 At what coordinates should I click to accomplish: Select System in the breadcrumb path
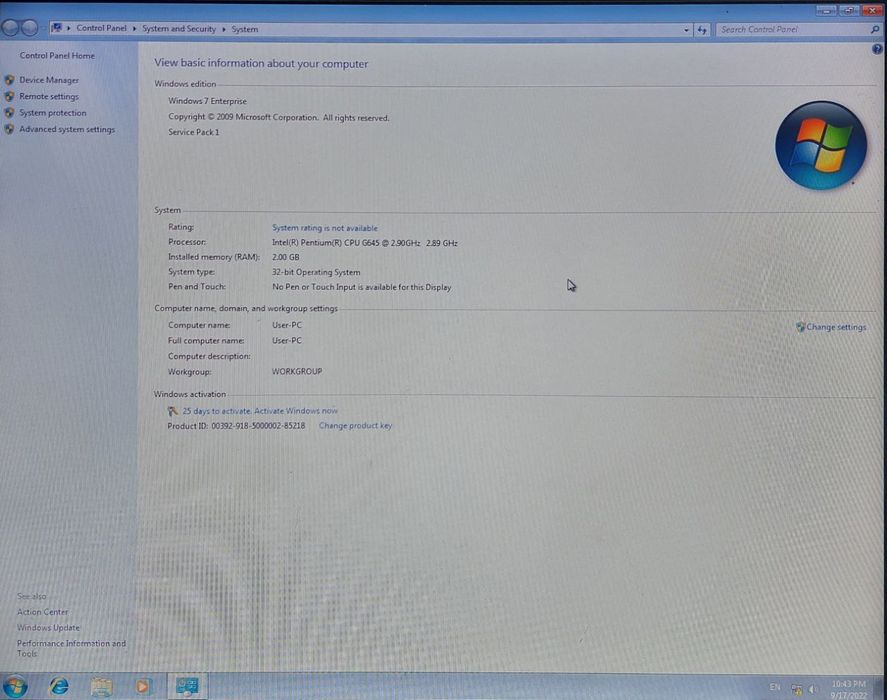coord(244,29)
